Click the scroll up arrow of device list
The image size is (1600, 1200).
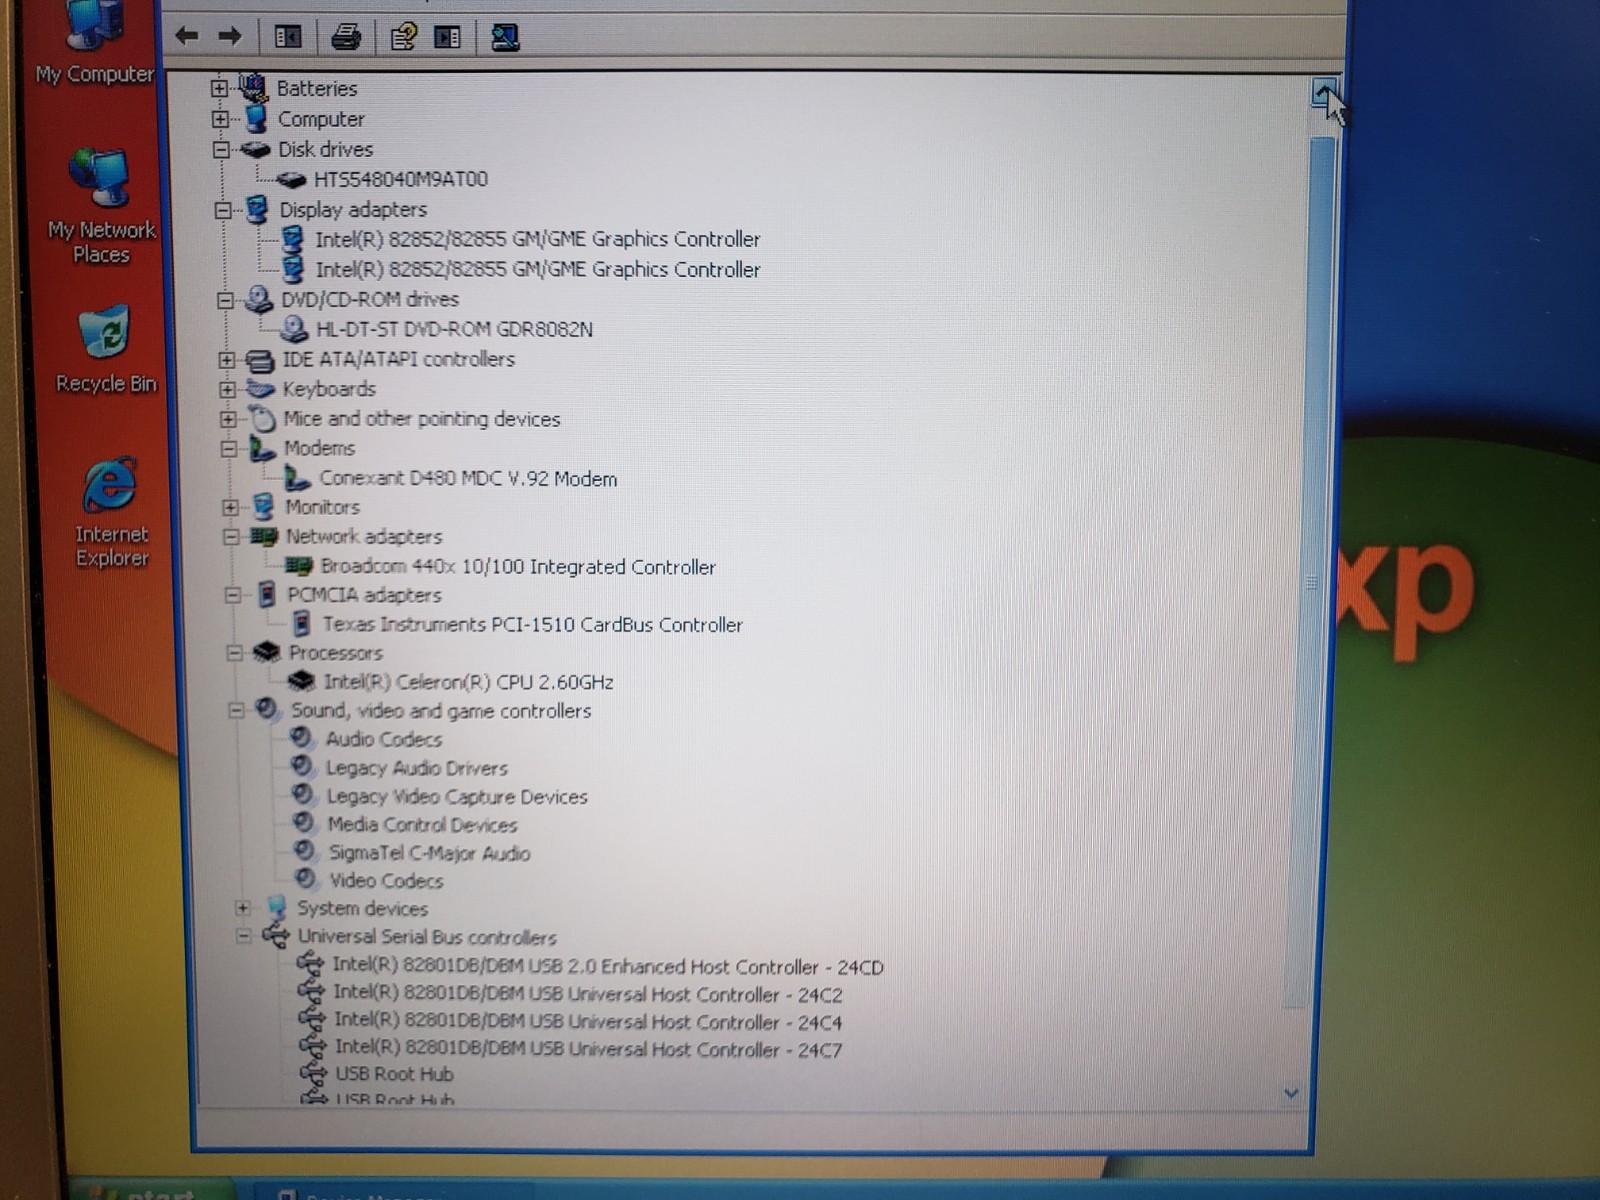tap(1324, 92)
